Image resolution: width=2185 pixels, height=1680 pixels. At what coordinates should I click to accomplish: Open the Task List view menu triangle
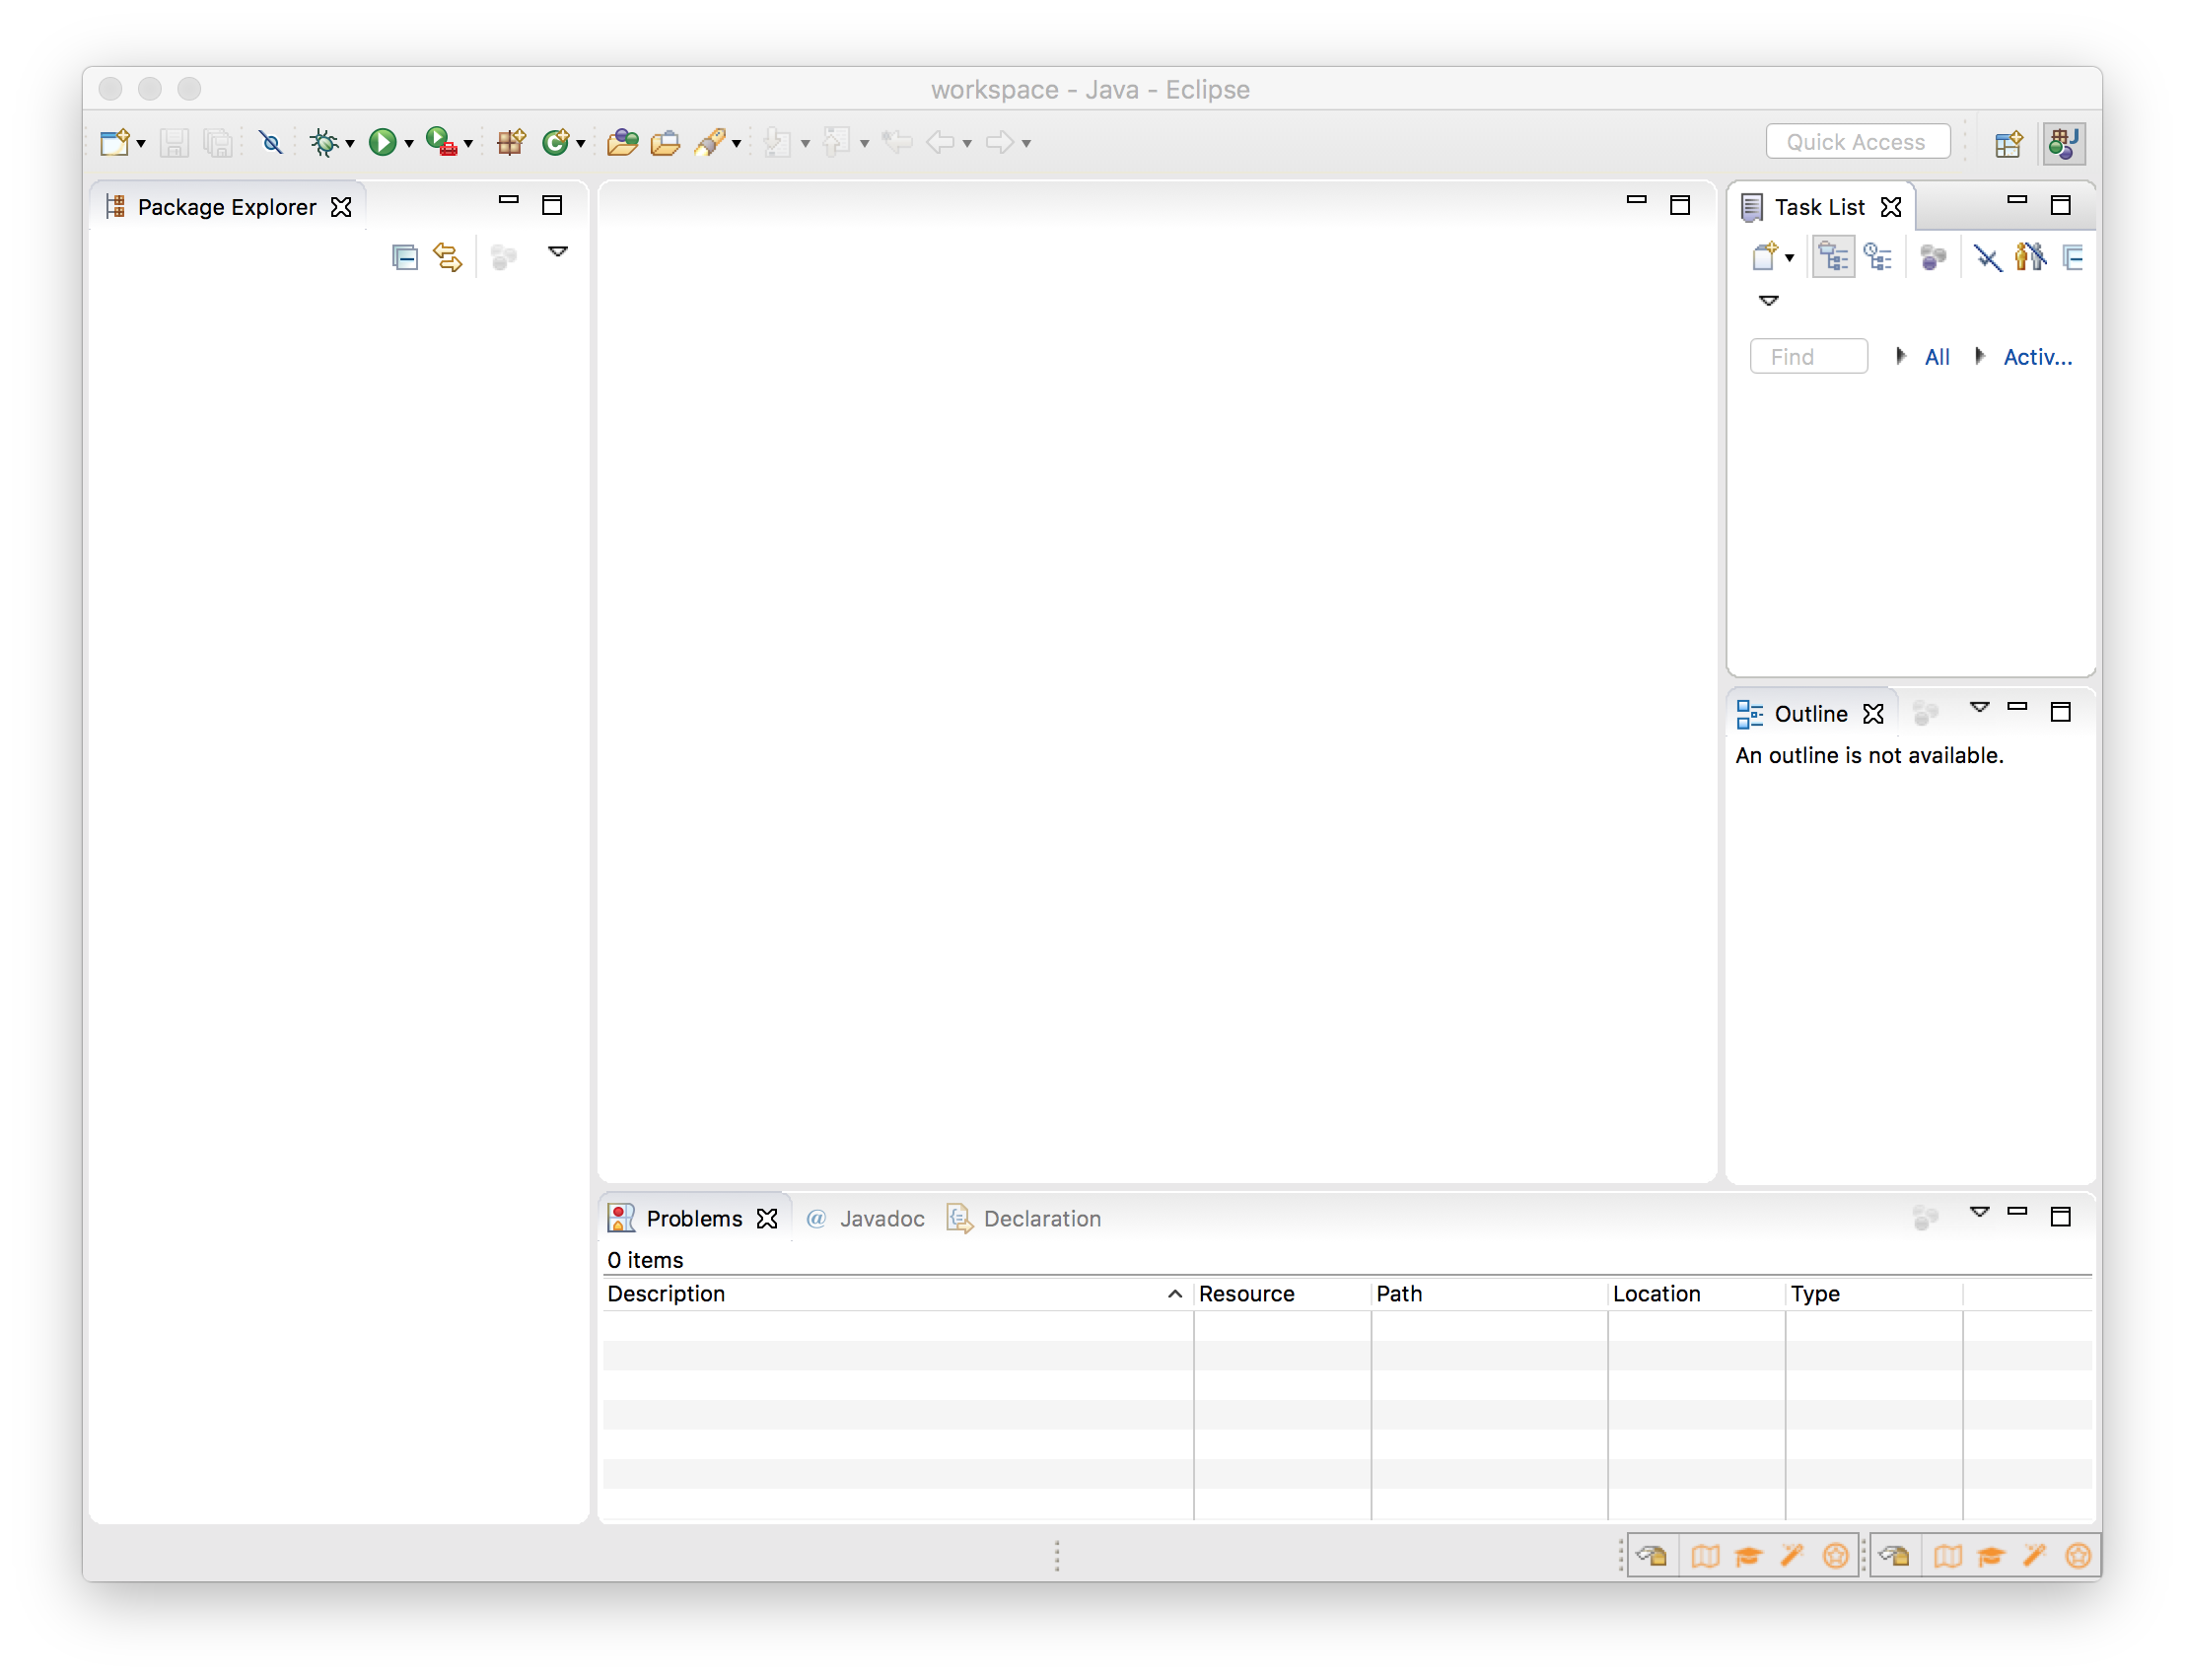pyautogui.click(x=1768, y=300)
